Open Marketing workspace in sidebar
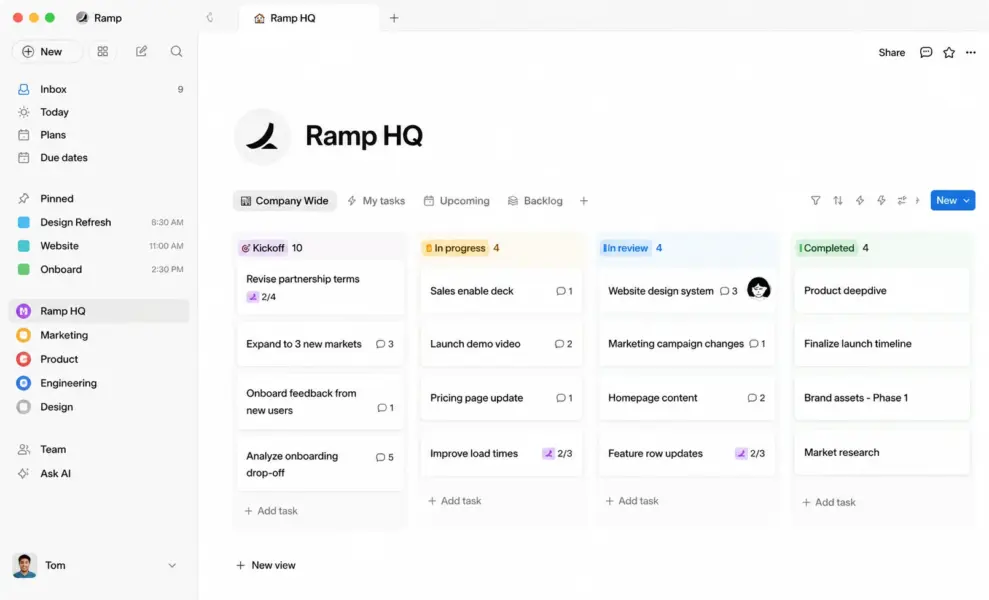The image size is (989, 600). pyautogui.click(x=100, y=335)
